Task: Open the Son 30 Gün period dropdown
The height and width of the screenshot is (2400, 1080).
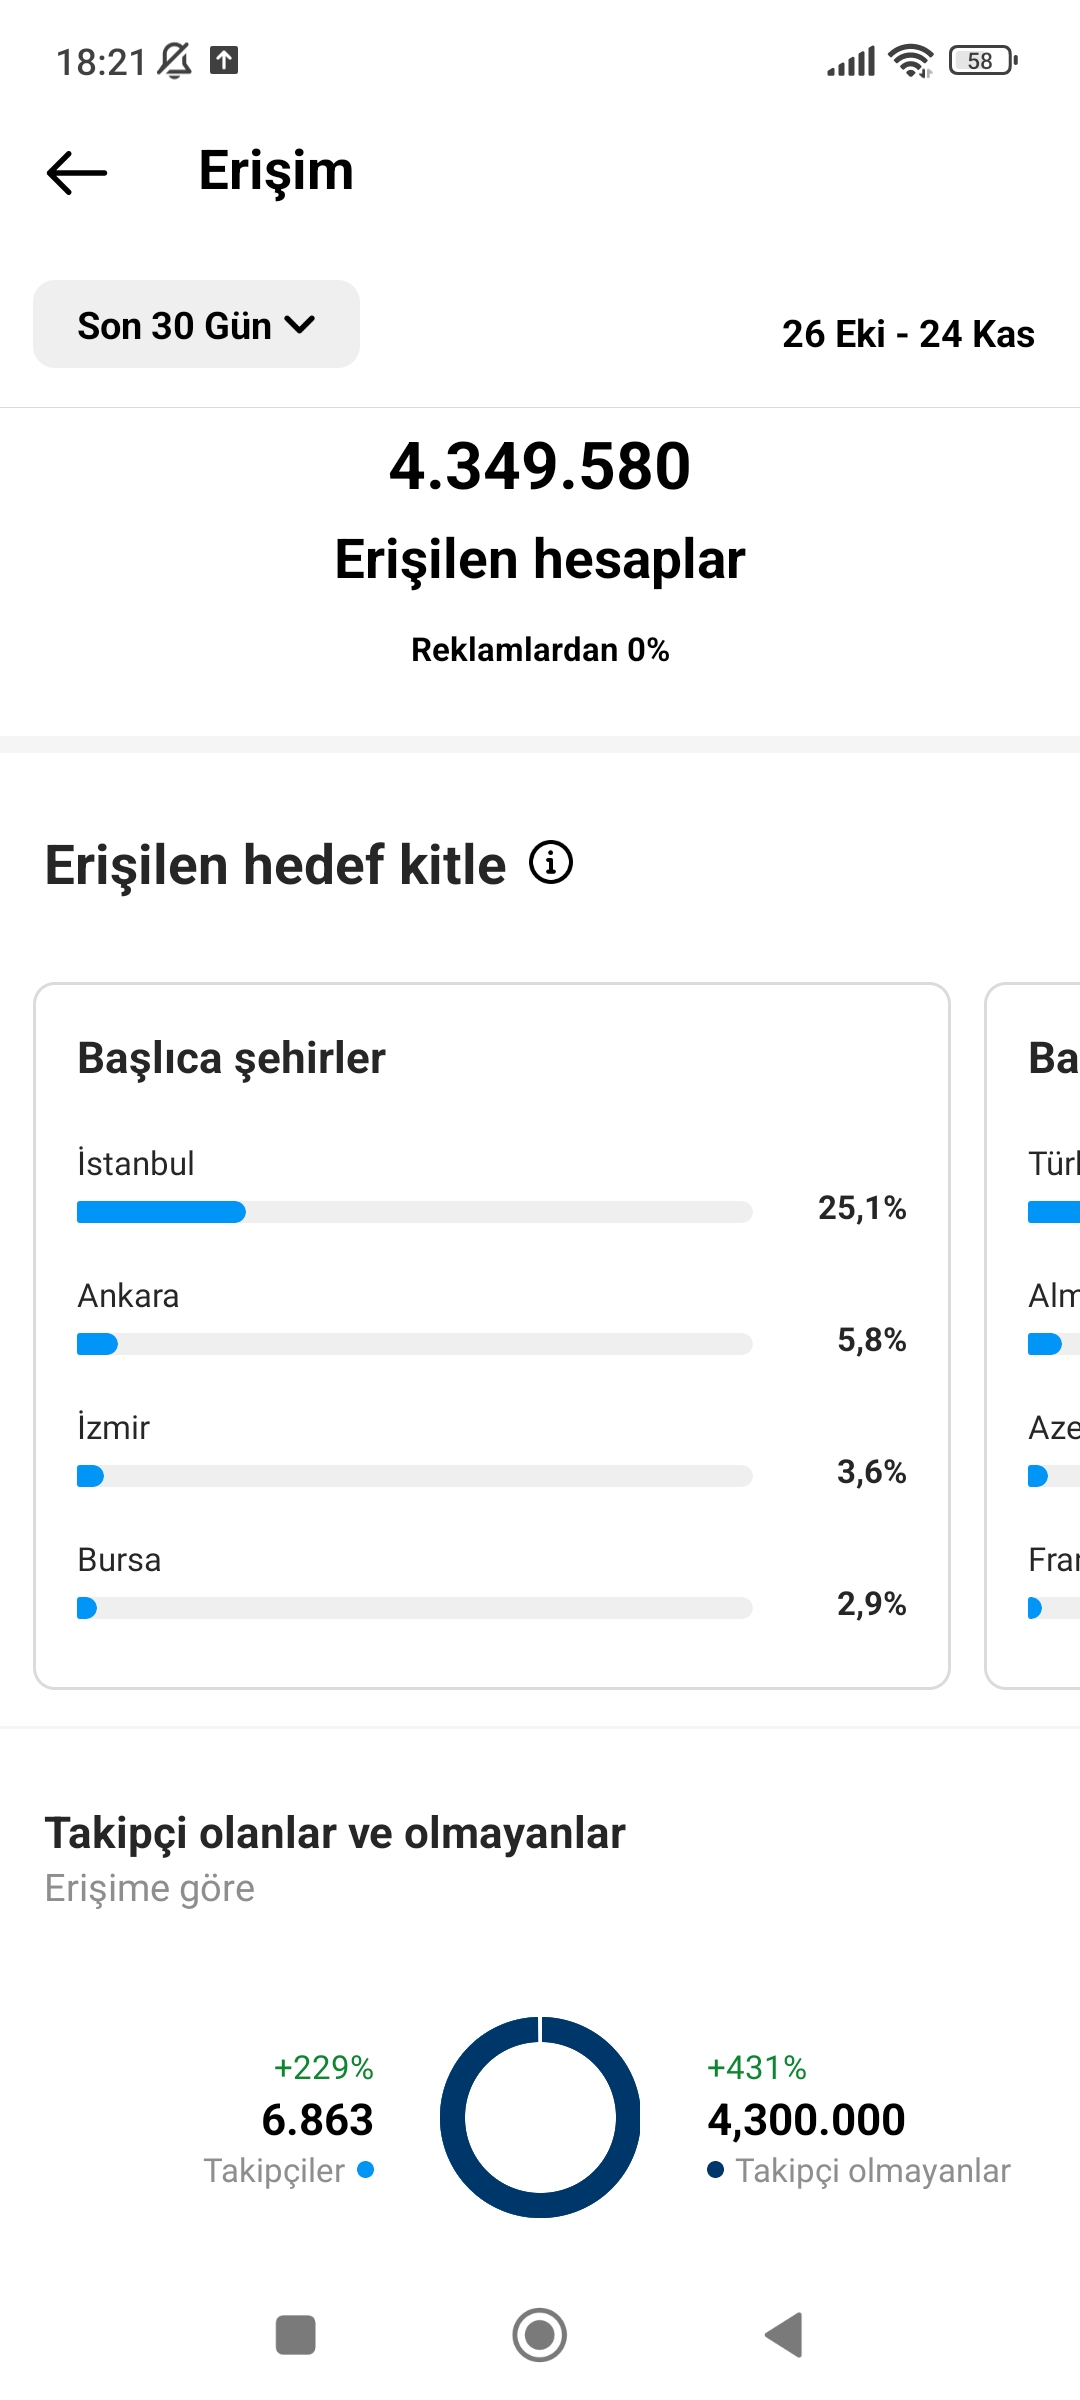Action: coord(196,324)
